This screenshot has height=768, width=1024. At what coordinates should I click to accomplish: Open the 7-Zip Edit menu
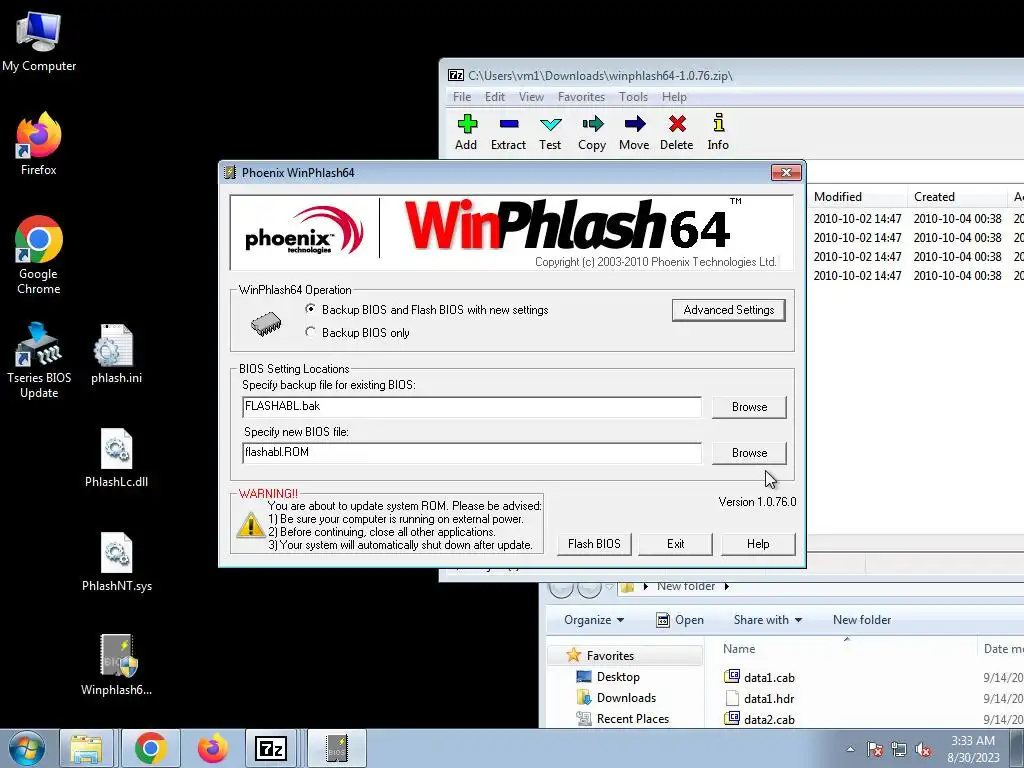(494, 97)
